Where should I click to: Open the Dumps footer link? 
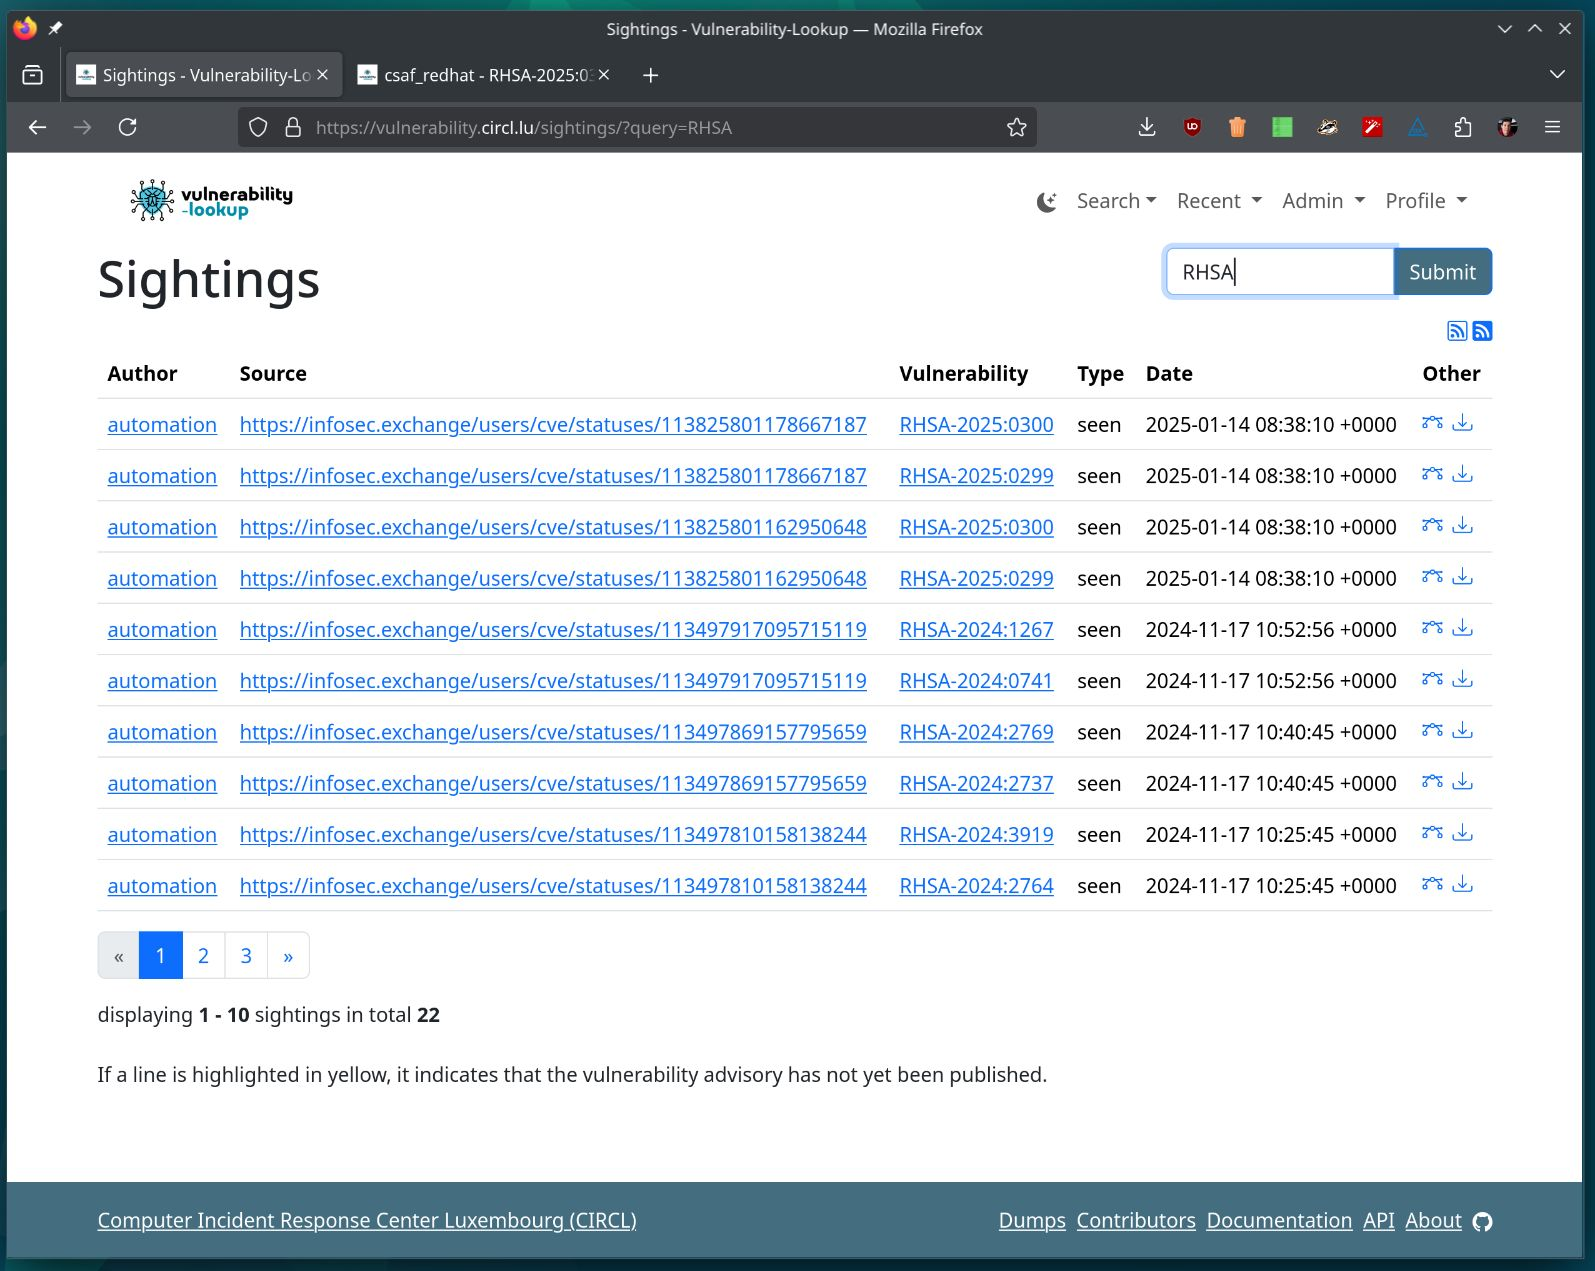pyautogui.click(x=1032, y=1221)
